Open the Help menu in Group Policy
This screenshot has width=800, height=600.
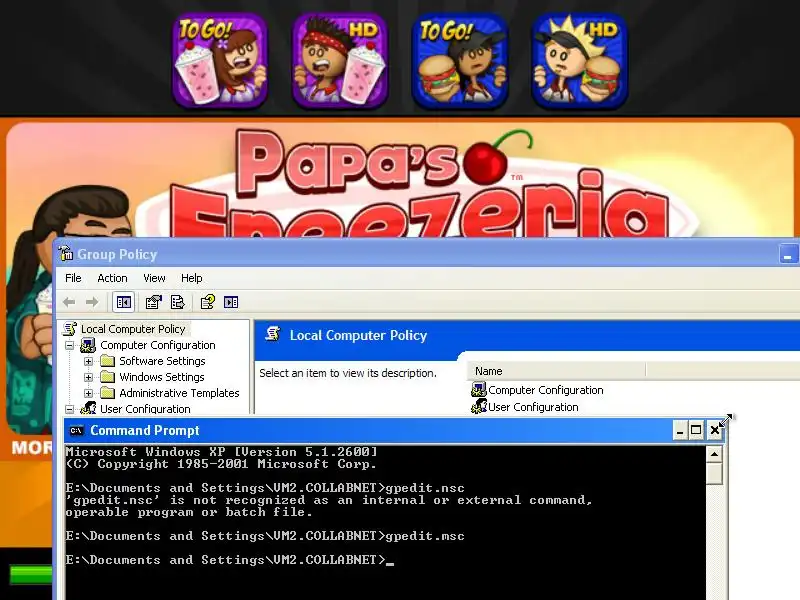click(192, 278)
